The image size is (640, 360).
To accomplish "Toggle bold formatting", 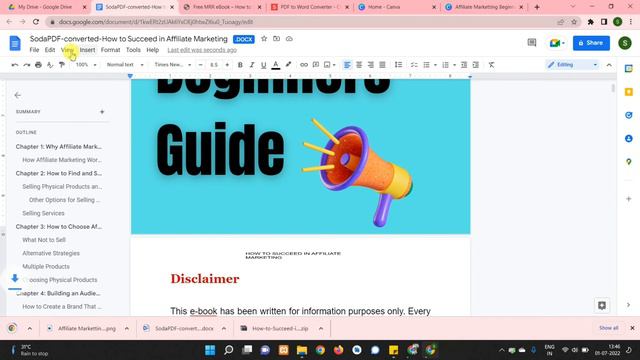I will (x=240, y=65).
